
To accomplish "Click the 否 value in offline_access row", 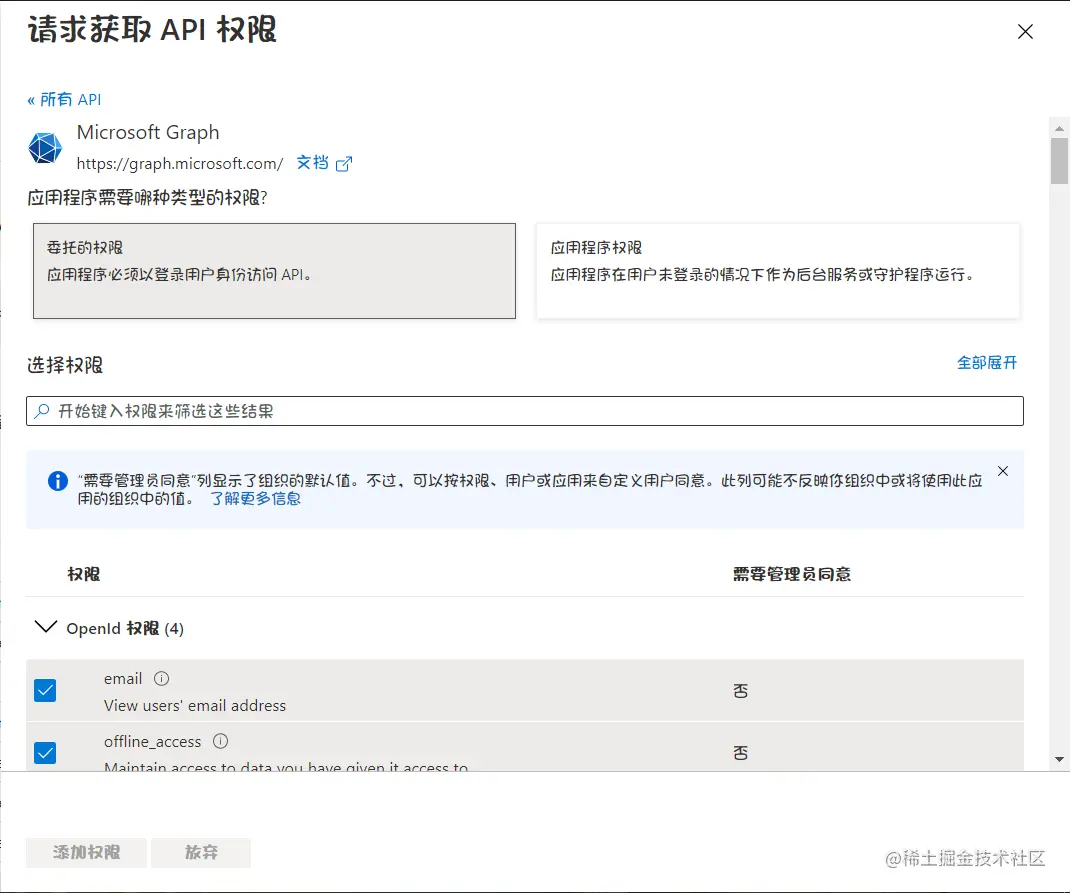I will (740, 753).
